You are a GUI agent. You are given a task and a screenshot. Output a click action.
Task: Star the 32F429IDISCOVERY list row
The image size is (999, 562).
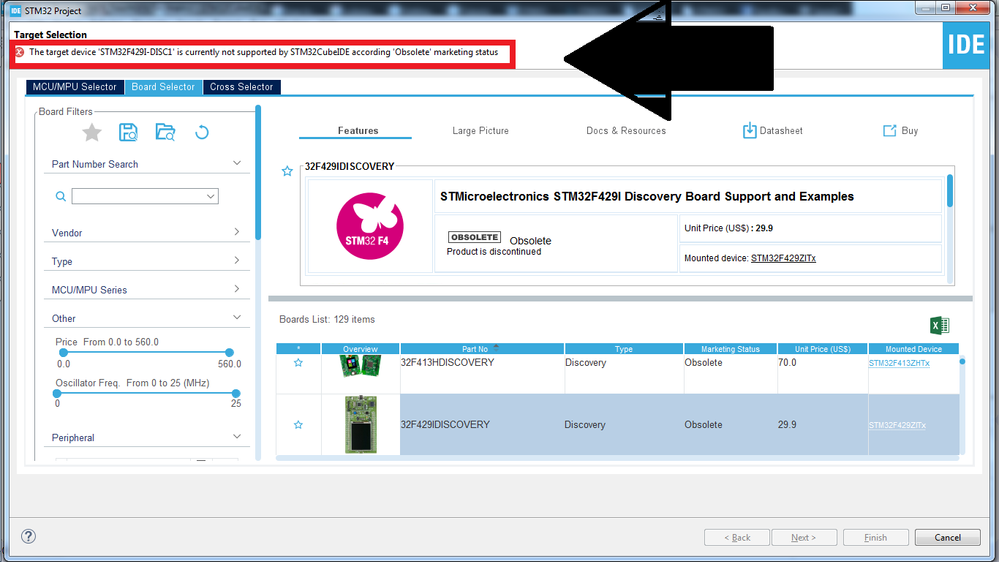pyautogui.click(x=298, y=424)
